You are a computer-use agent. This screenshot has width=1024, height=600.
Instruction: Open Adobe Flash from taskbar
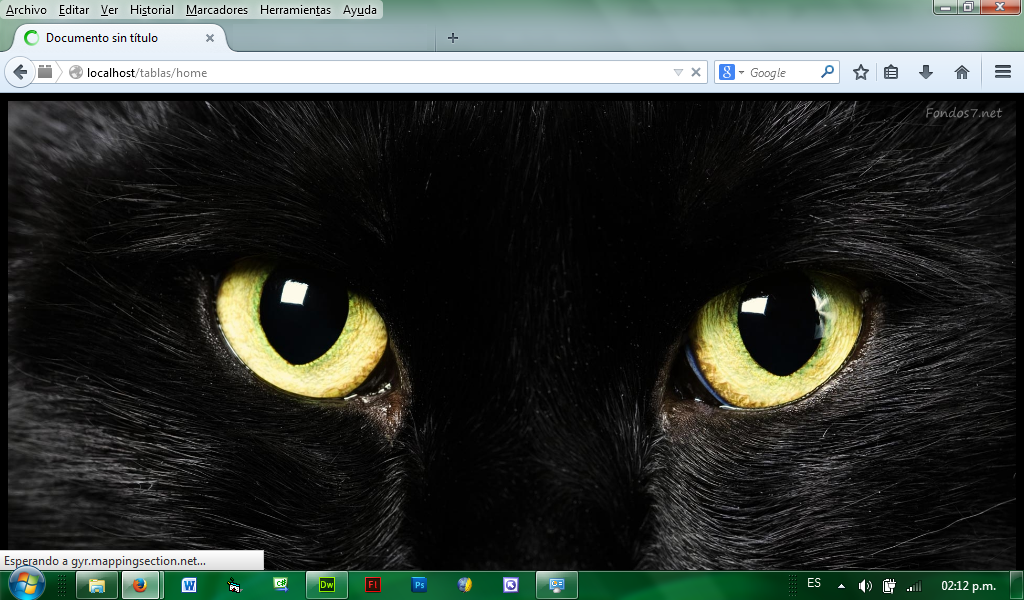[373, 585]
